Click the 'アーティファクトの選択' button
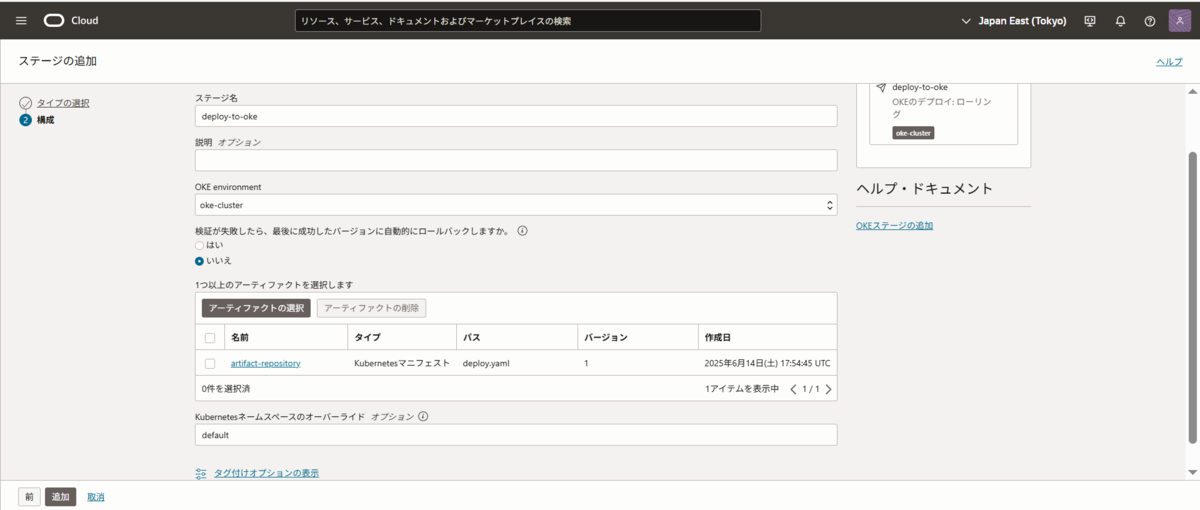This screenshot has height=510, width=1200. tap(256, 308)
